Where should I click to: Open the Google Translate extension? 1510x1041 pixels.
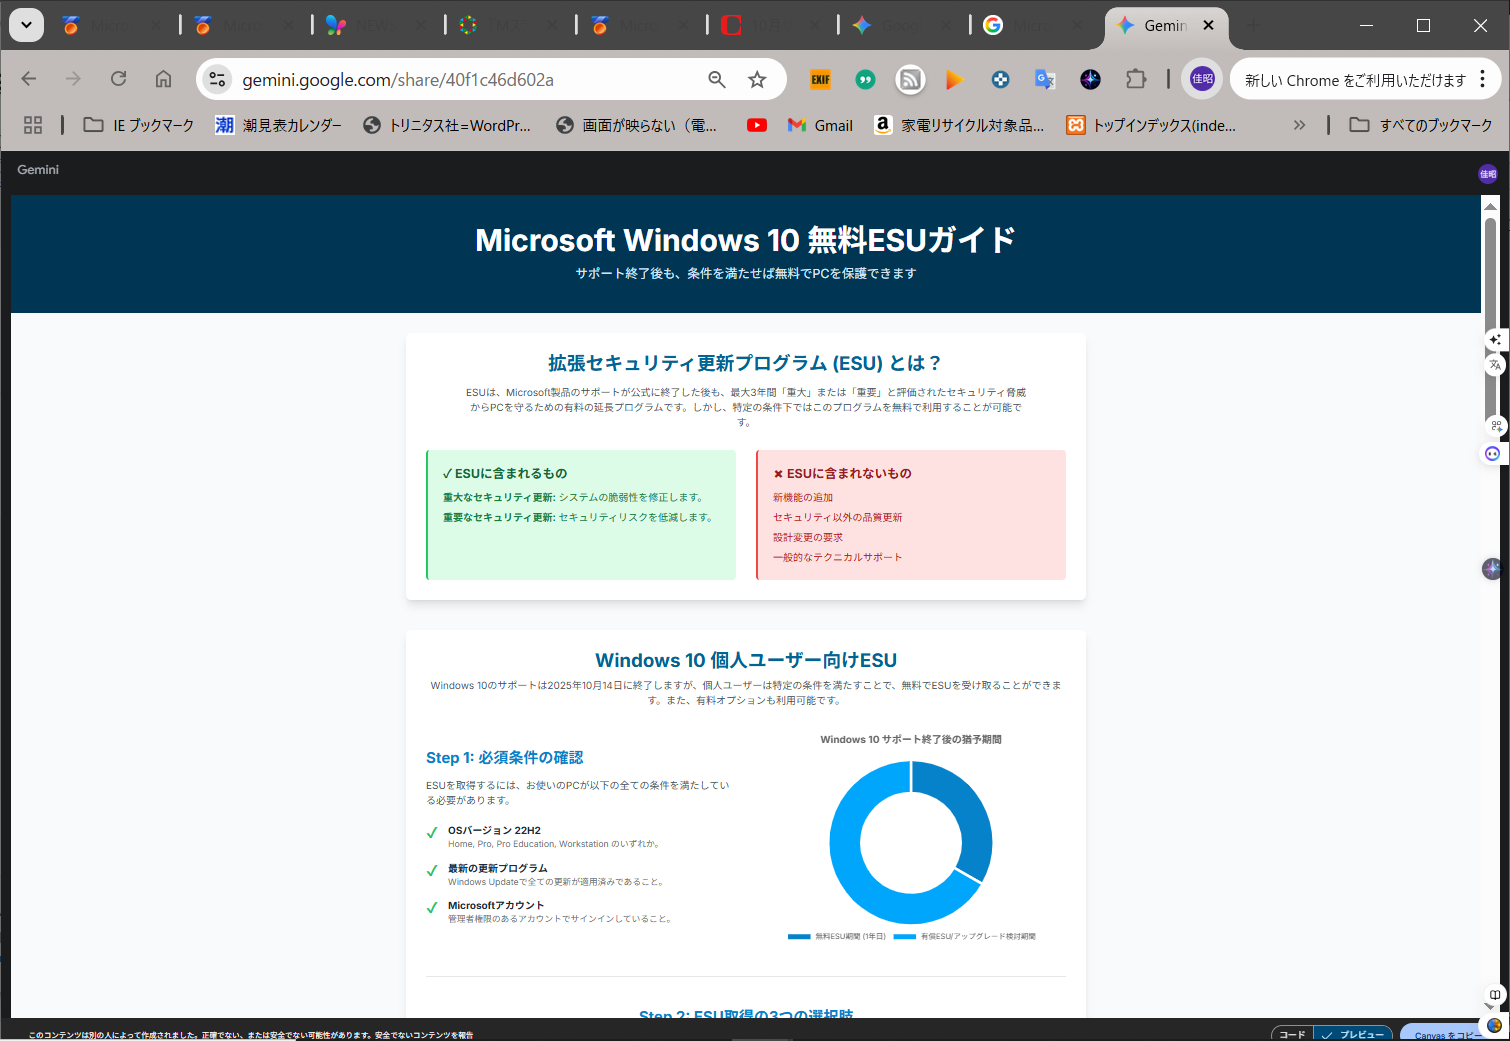(x=1045, y=79)
